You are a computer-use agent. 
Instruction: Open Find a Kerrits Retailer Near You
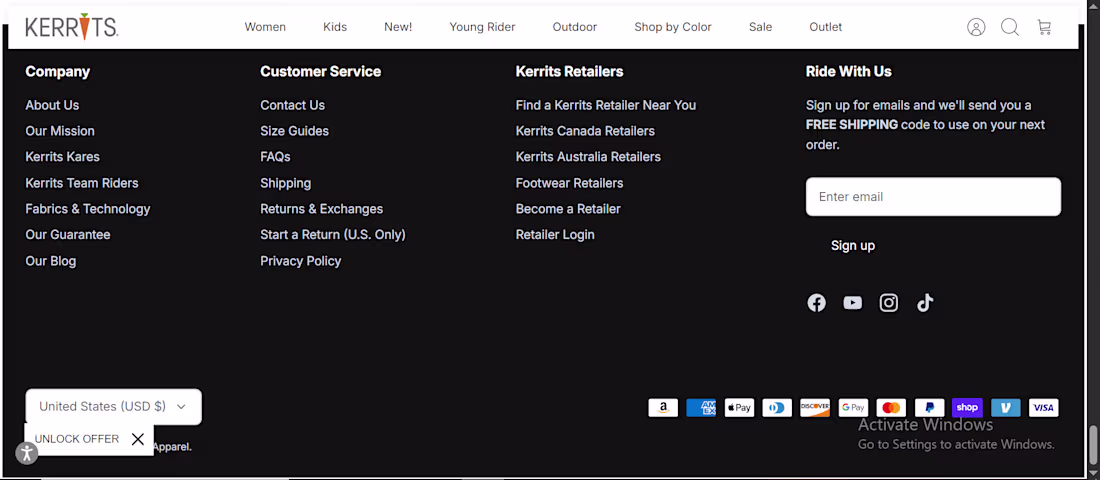606,105
